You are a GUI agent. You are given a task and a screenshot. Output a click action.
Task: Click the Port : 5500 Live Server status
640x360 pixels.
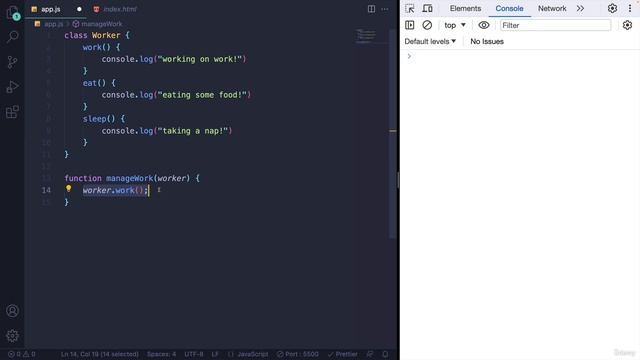[298, 354]
